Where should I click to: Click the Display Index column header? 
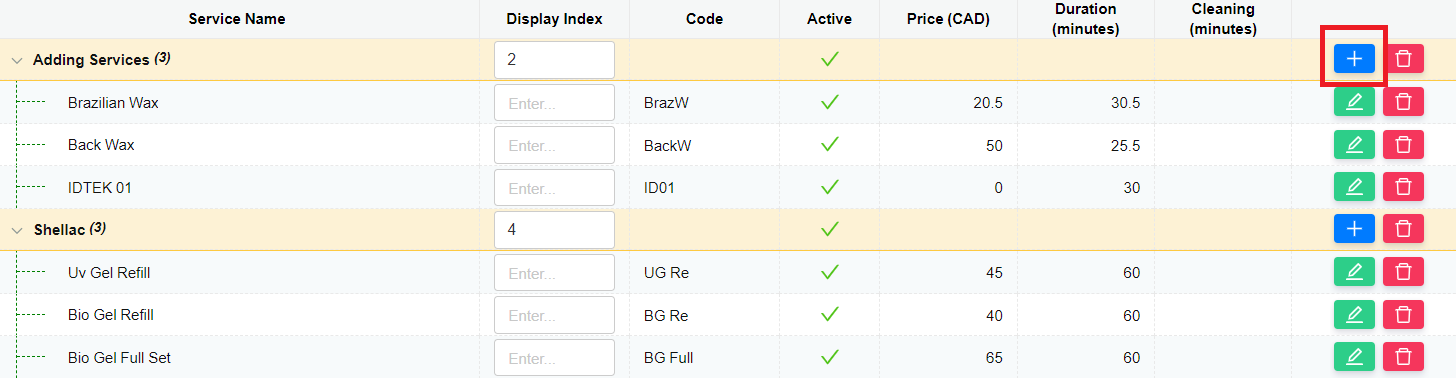coord(554,19)
